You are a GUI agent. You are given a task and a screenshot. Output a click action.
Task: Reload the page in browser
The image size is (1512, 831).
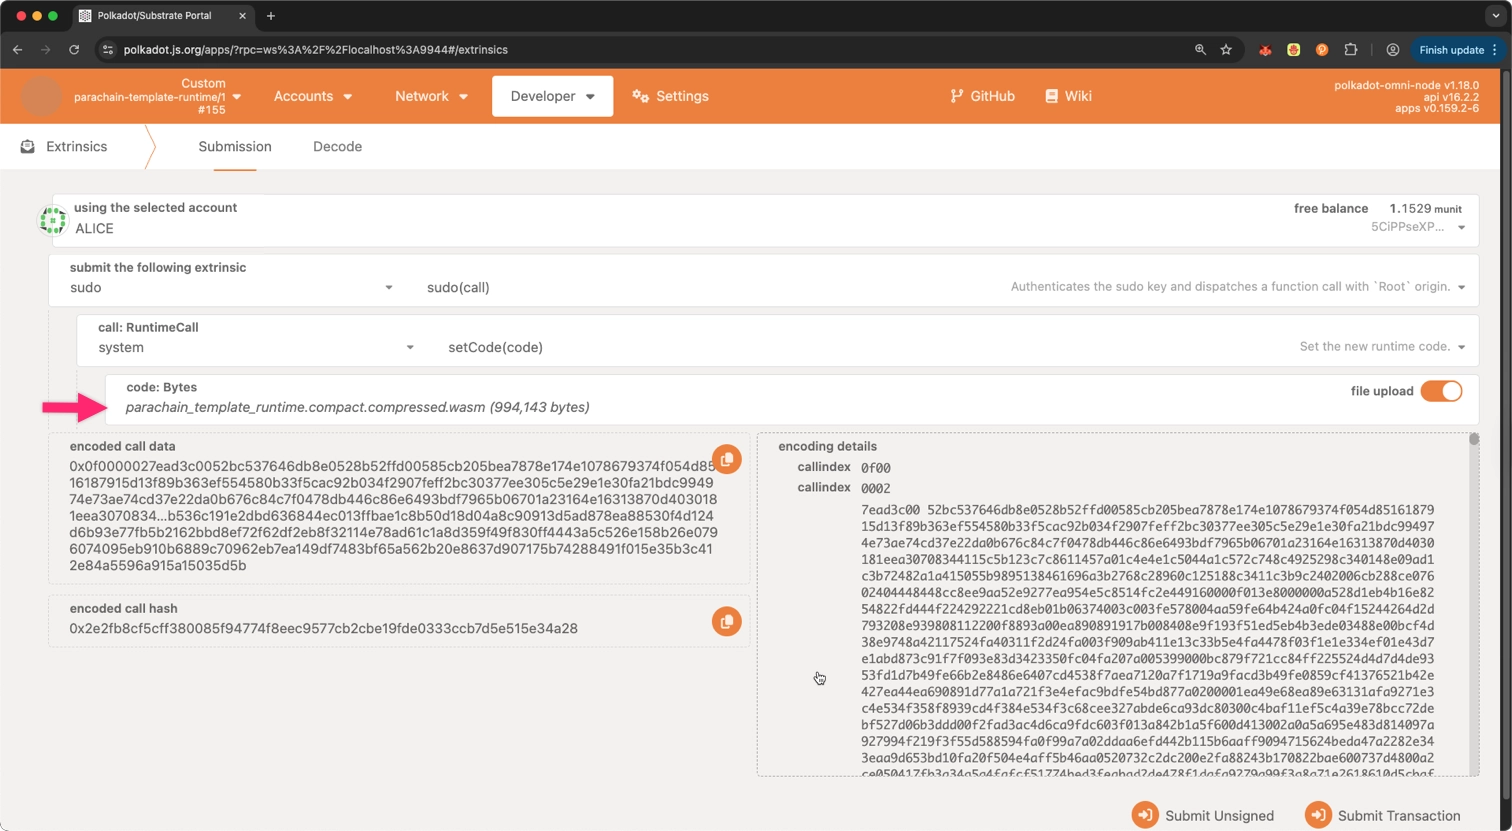pyautogui.click(x=74, y=49)
